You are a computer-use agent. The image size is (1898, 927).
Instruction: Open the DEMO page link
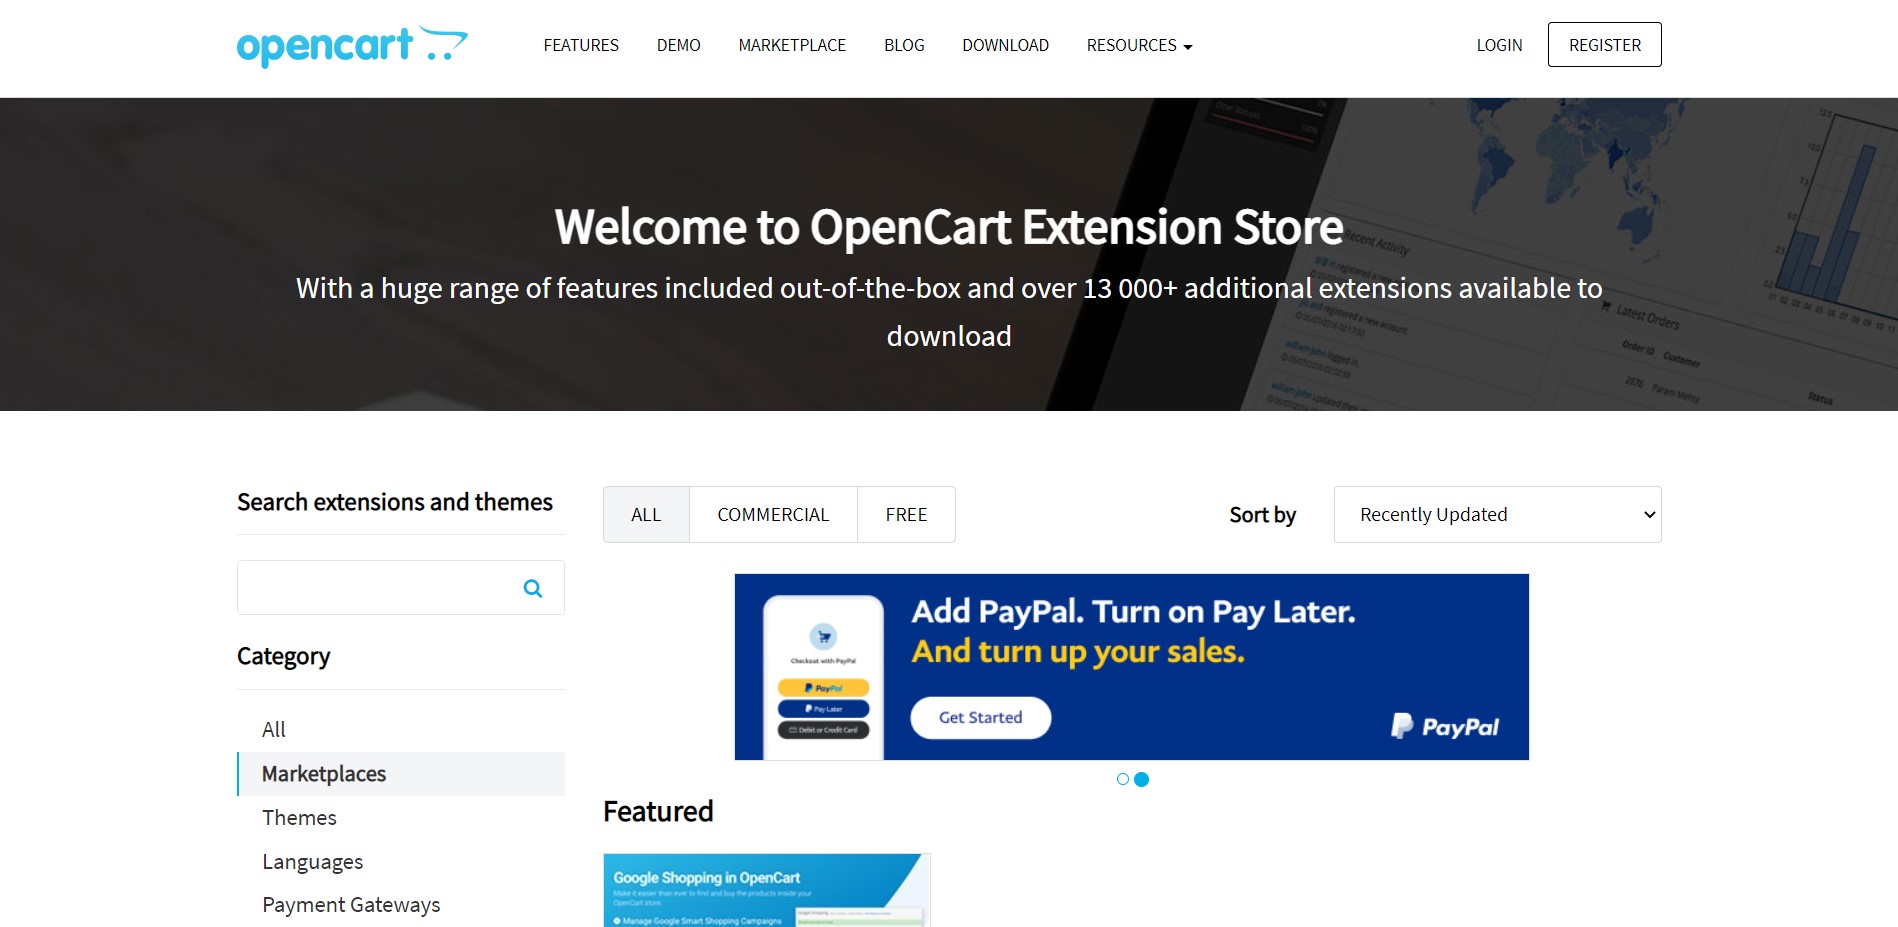click(x=678, y=45)
